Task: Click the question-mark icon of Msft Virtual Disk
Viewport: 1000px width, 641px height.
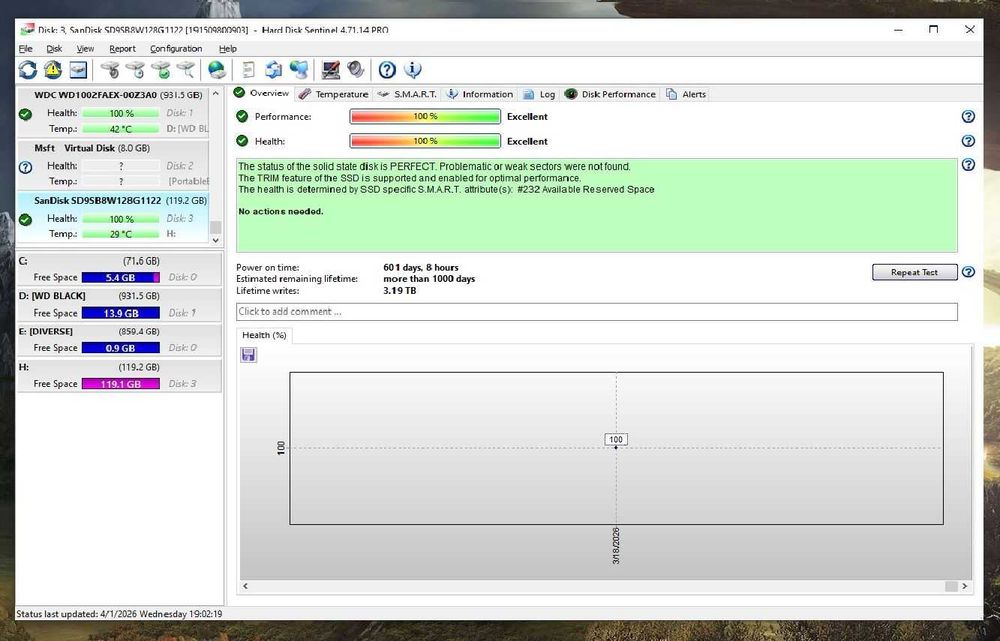Action: pos(26,167)
